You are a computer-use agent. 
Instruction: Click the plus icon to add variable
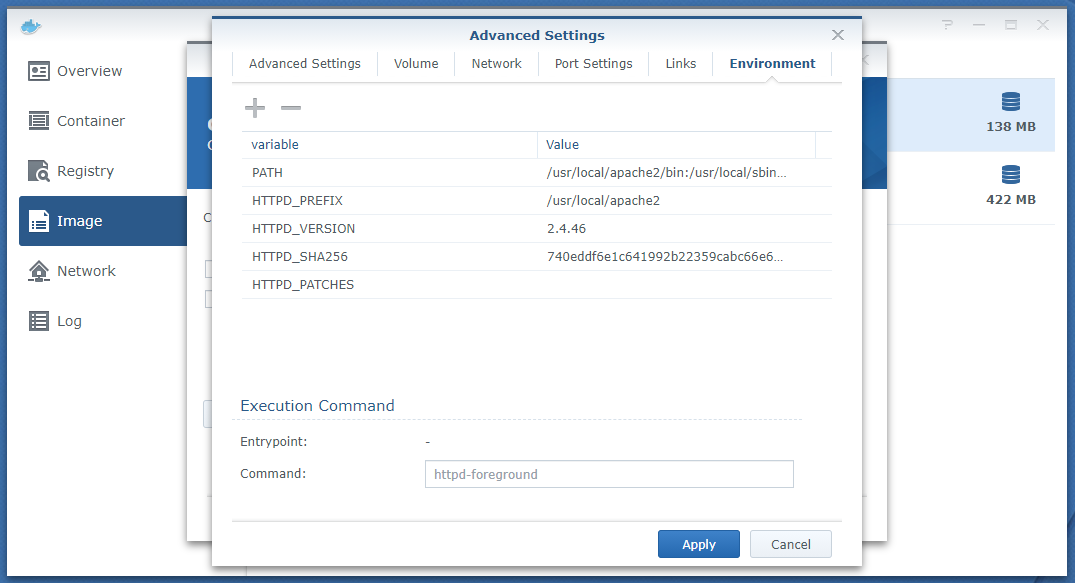255,108
